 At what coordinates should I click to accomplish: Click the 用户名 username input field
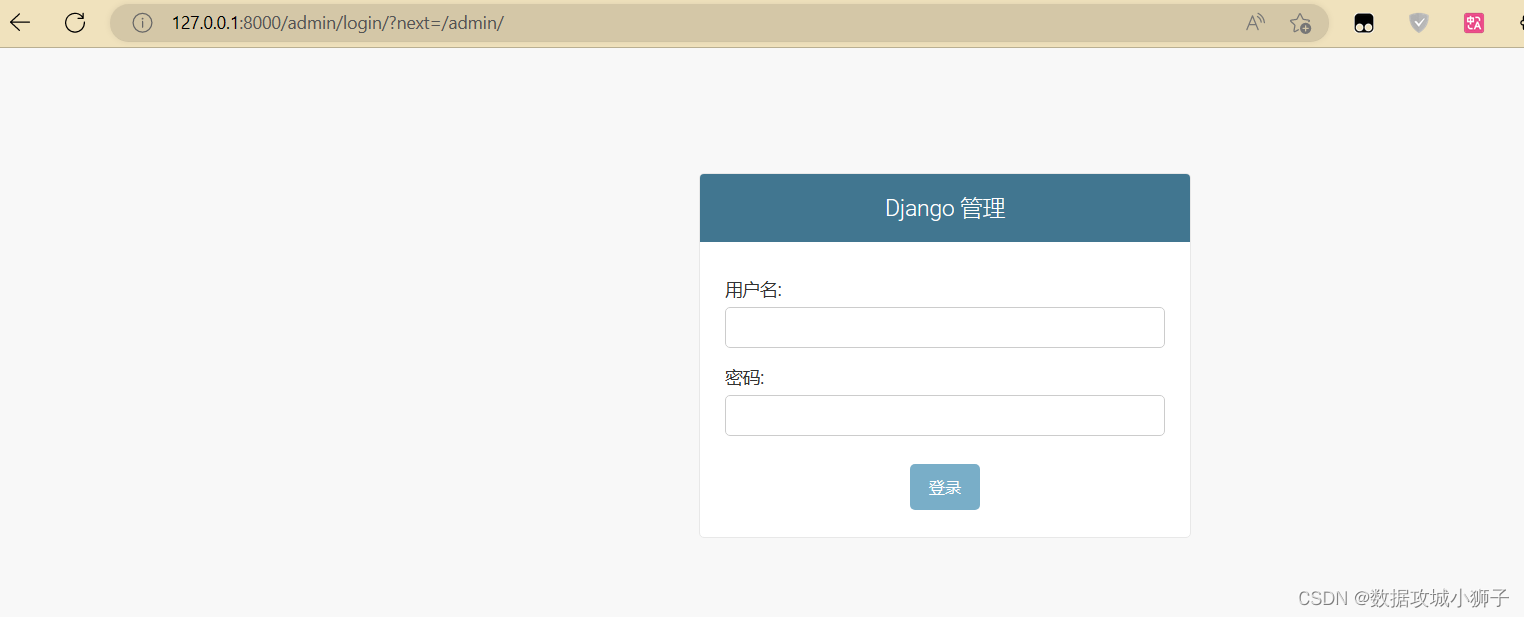(945, 328)
